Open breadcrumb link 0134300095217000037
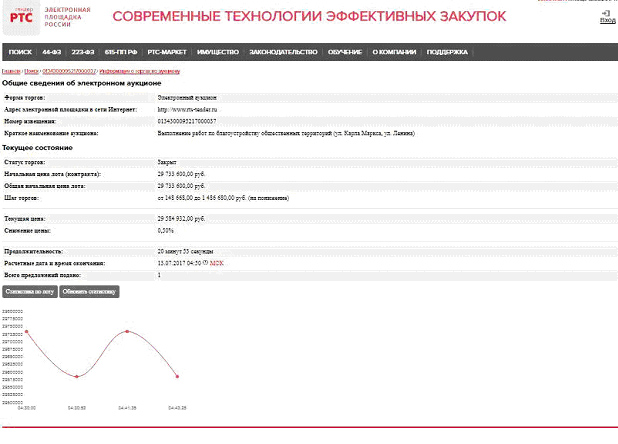This screenshot has width=618, height=444. (x=69, y=71)
